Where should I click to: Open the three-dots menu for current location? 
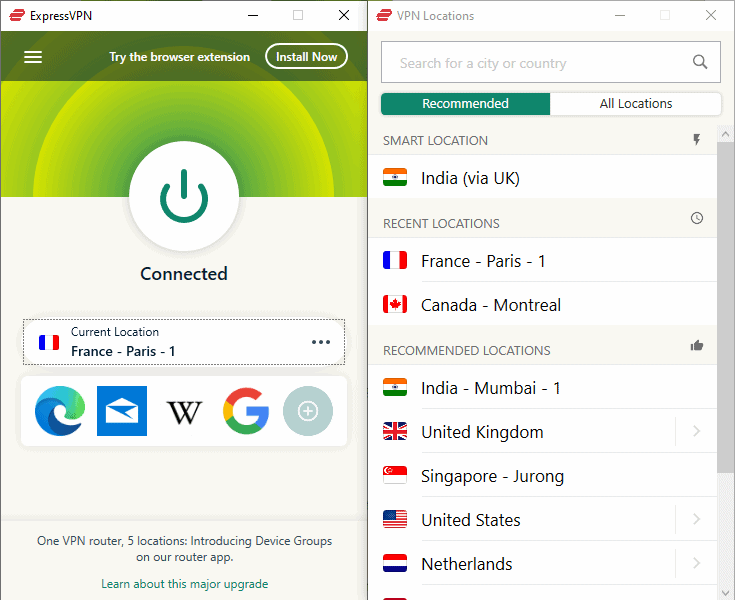[321, 342]
